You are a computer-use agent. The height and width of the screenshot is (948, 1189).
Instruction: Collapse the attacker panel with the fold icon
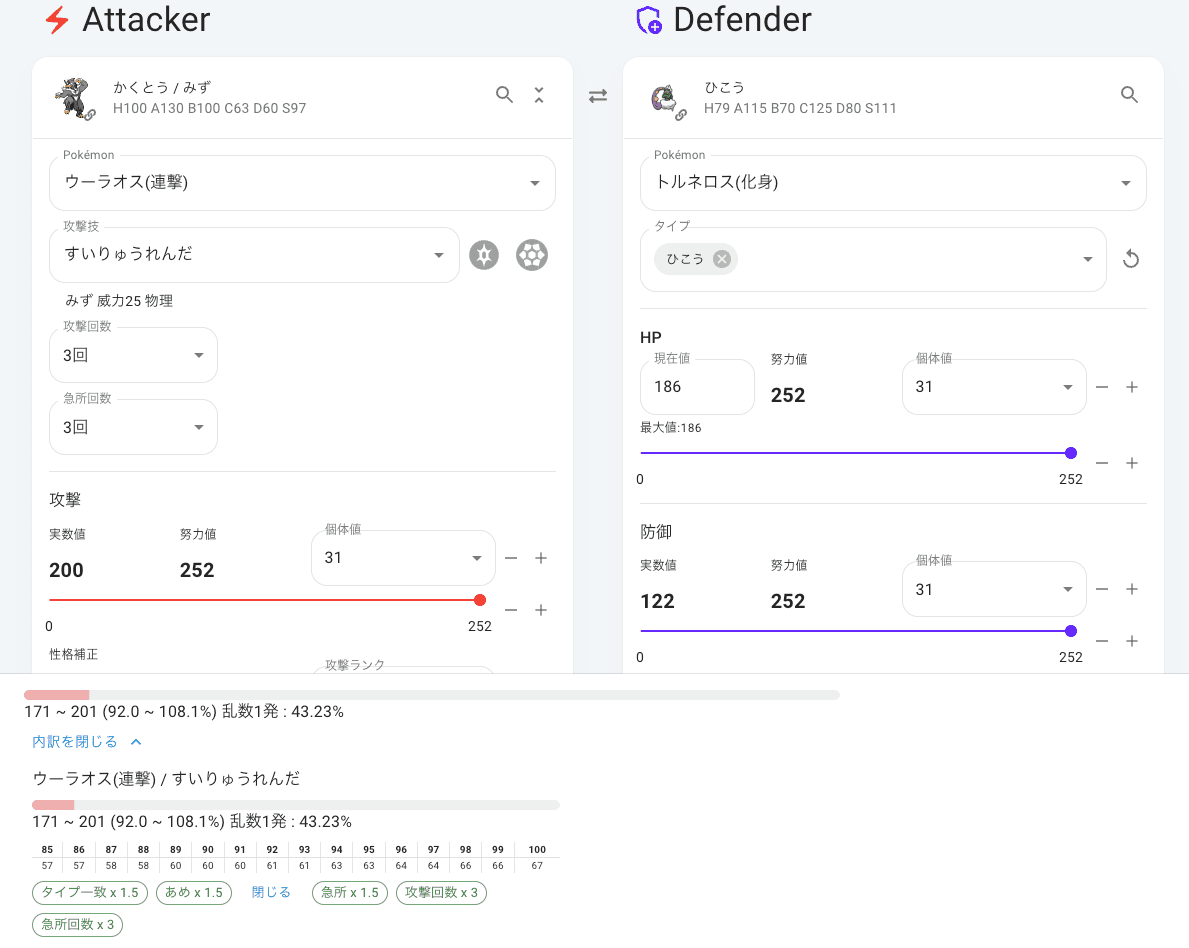[x=539, y=95]
